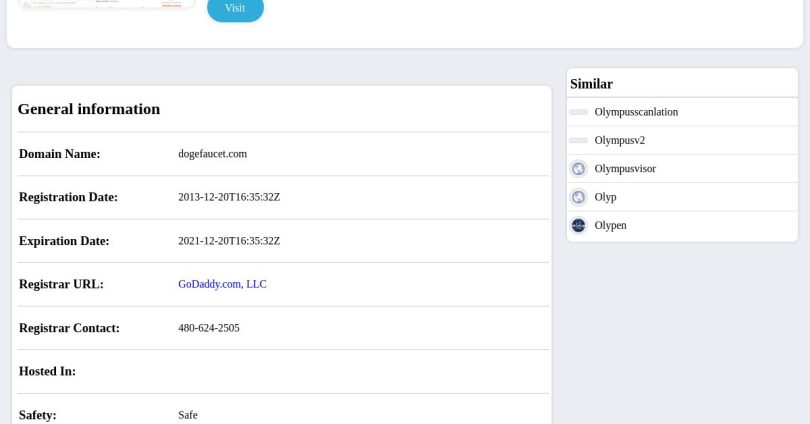This screenshot has height=424, width=810.
Task: Click the dark favicon next to Olypen
Action: pyautogui.click(x=579, y=226)
